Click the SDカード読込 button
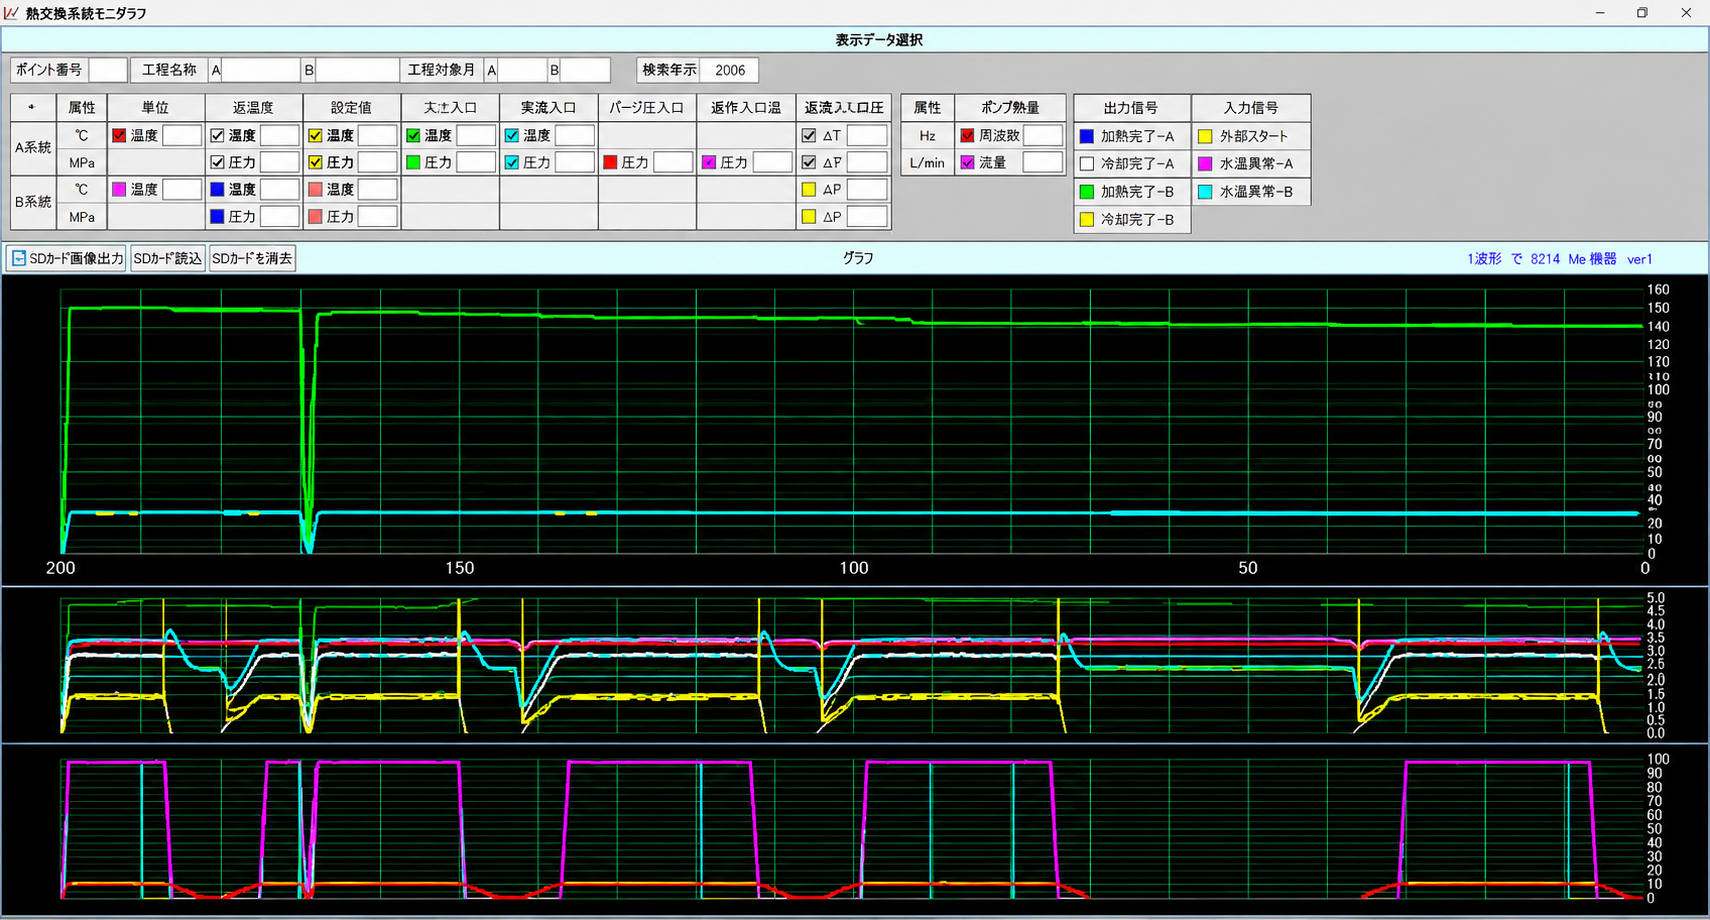This screenshot has width=1710, height=920. 168,258
